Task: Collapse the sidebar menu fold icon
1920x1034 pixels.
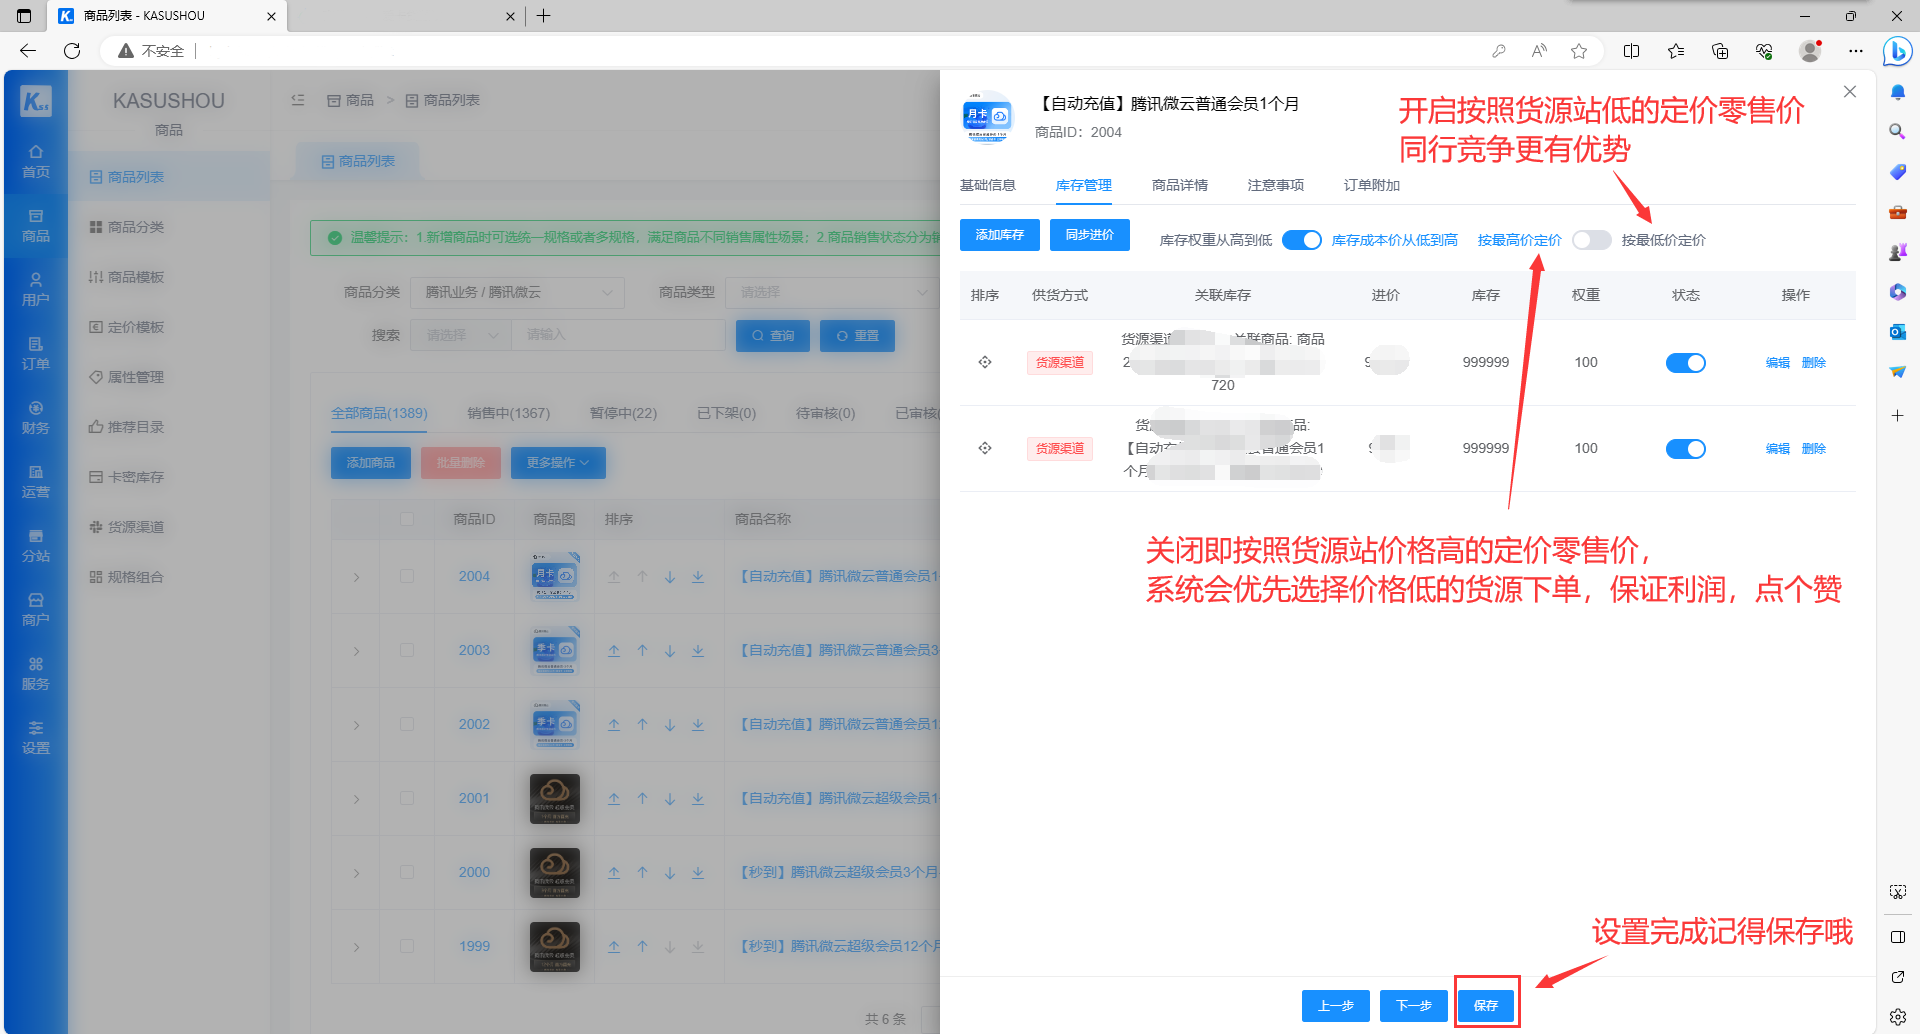Action: pyautogui.click(x=298, y=100)
